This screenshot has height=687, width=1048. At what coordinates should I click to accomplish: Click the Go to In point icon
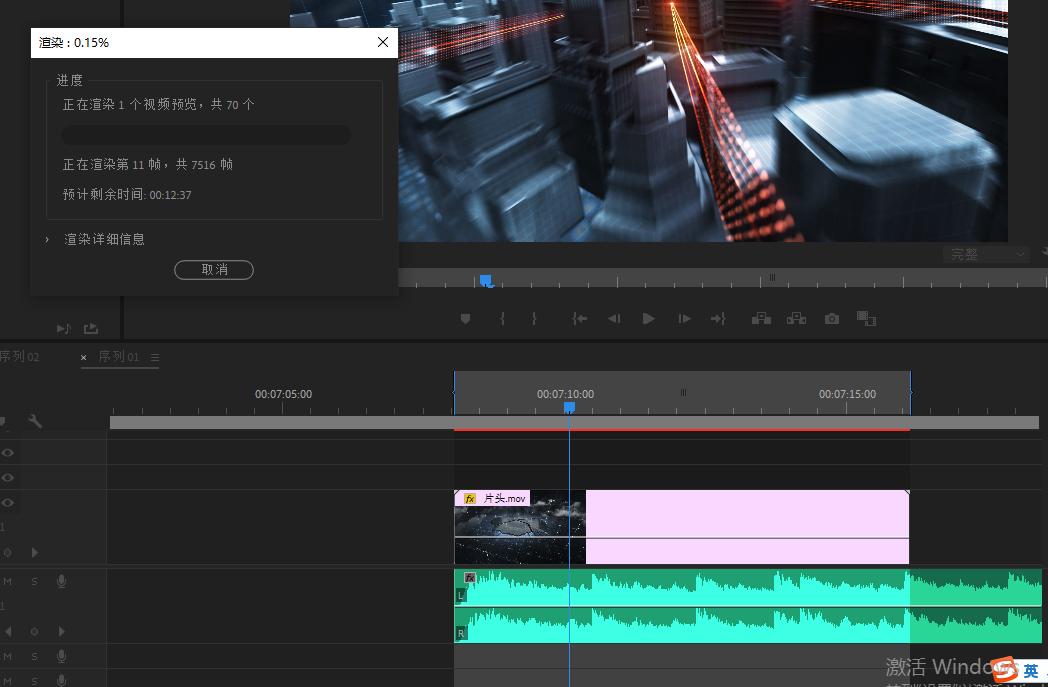tap(579, 319)
